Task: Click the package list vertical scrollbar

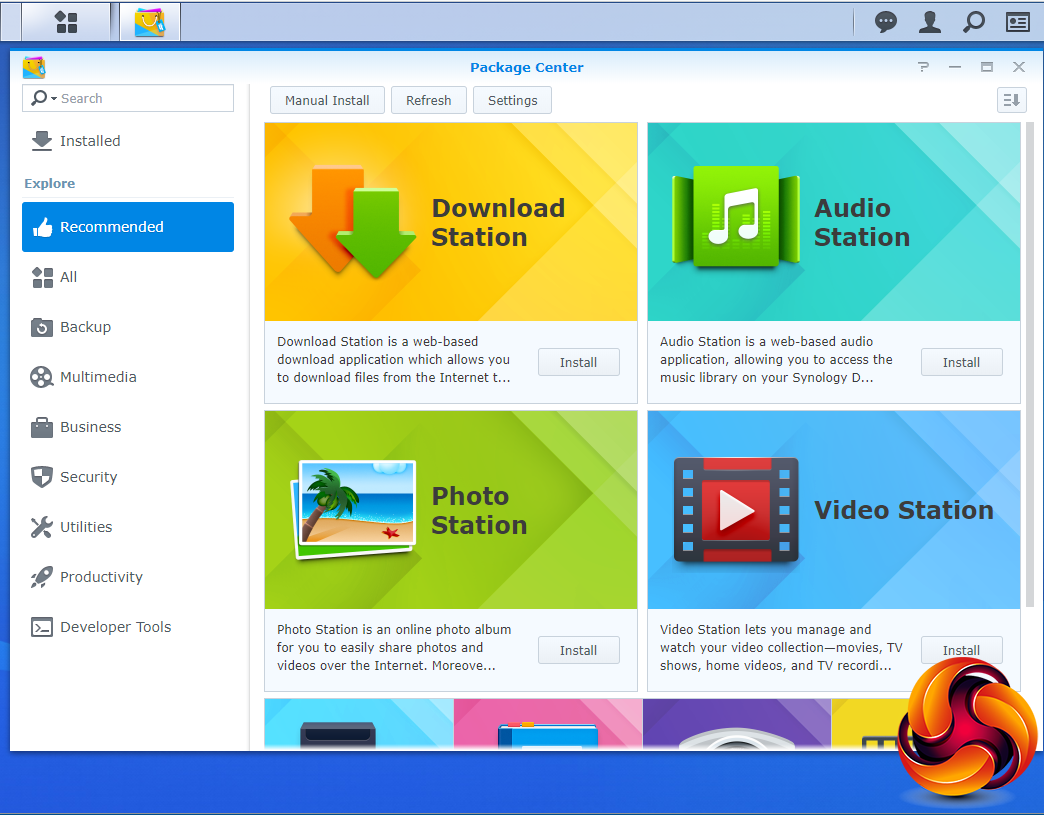Action: [1030, 365]
